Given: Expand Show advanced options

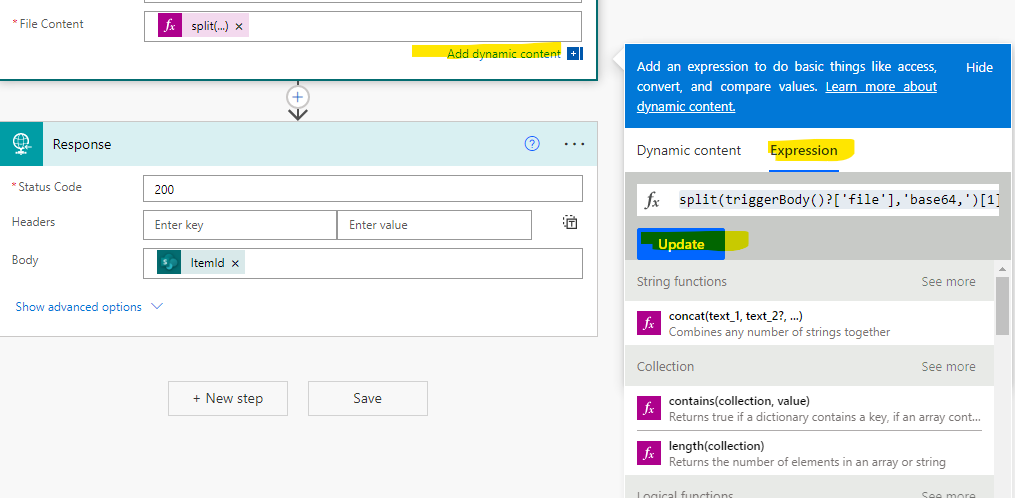Looking at the screenshot, I should pos(88,307).
